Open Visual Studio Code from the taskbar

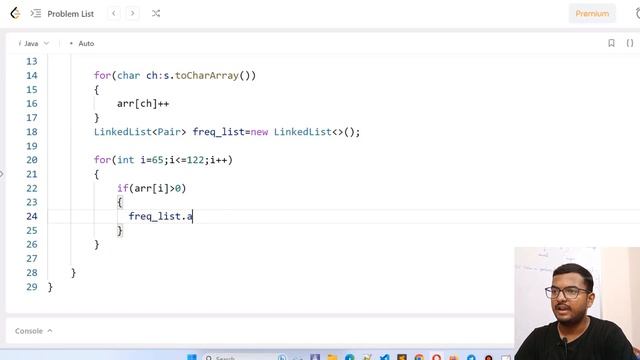384,358
